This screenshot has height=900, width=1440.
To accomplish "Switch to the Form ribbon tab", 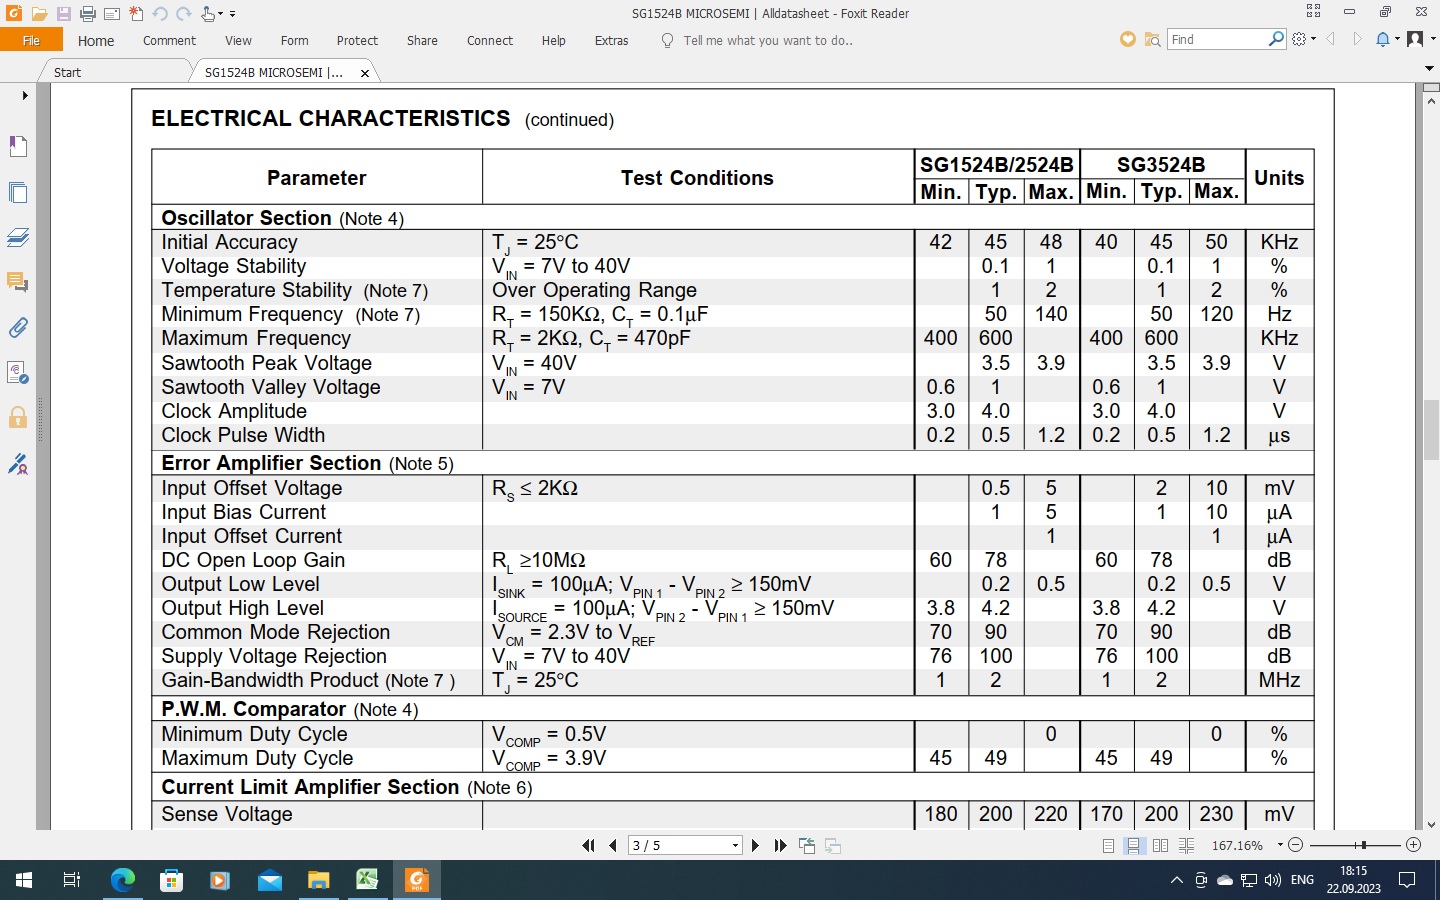I will (294, 41).
